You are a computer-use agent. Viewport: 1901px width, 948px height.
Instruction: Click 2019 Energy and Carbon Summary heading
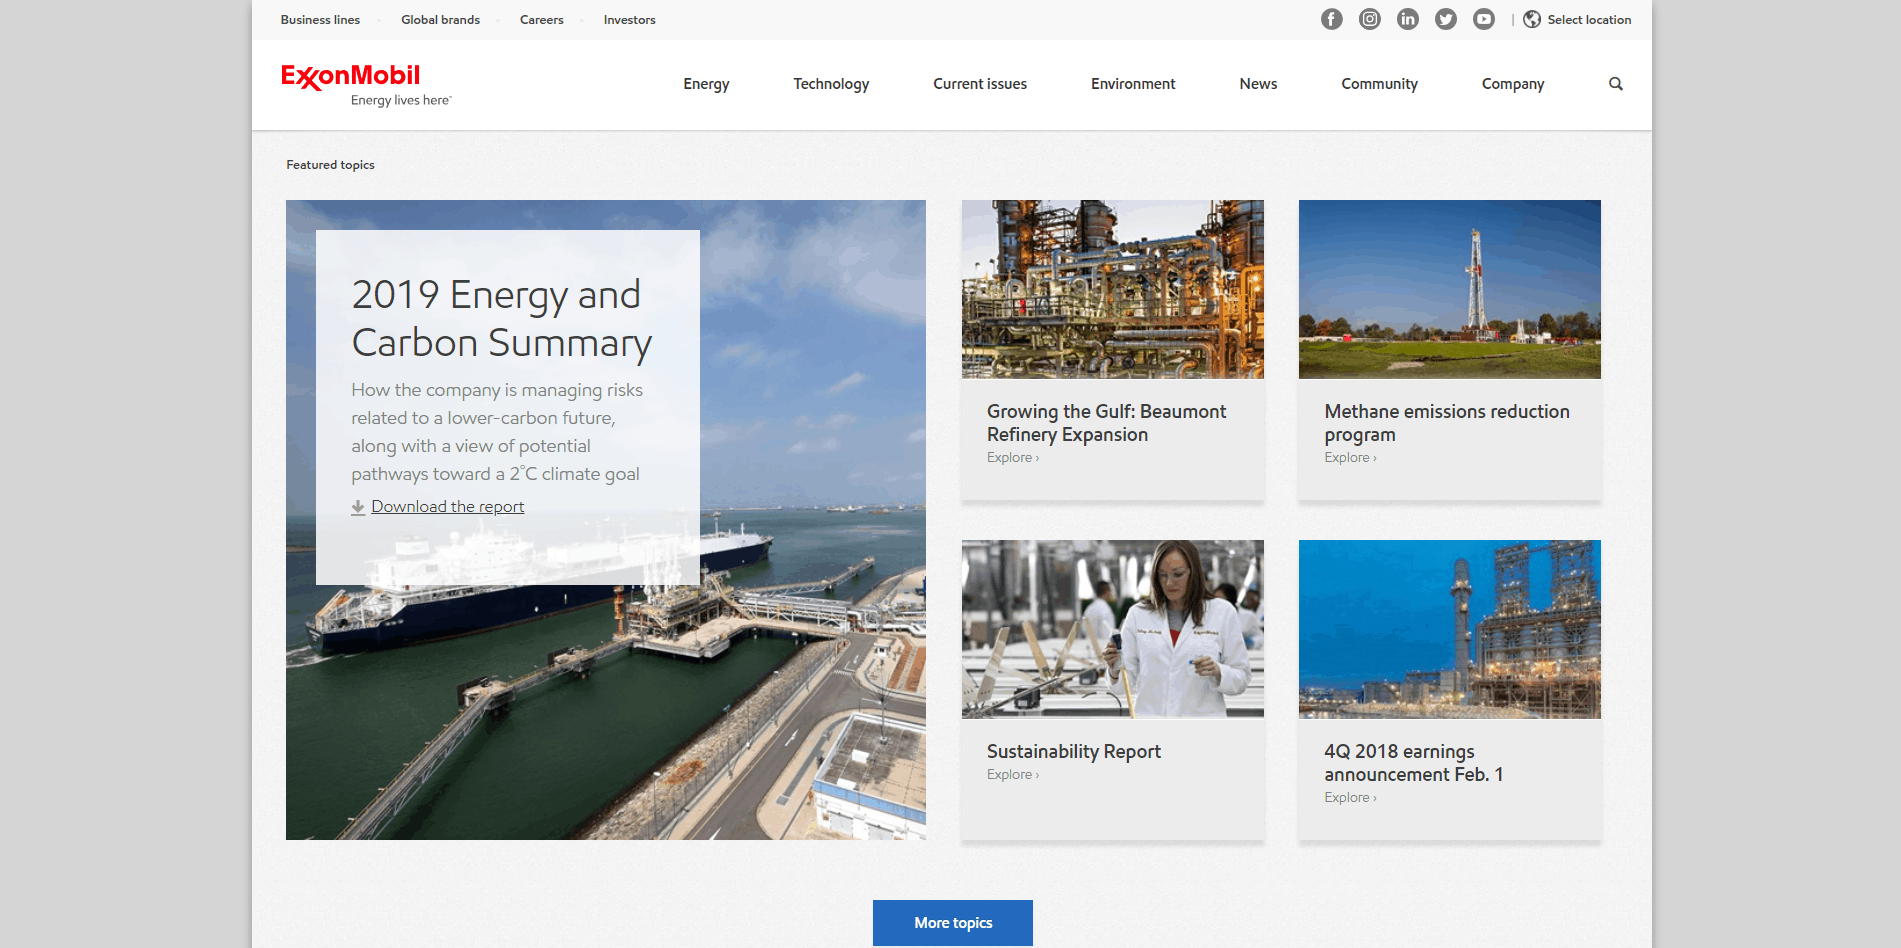coord(501,319)
